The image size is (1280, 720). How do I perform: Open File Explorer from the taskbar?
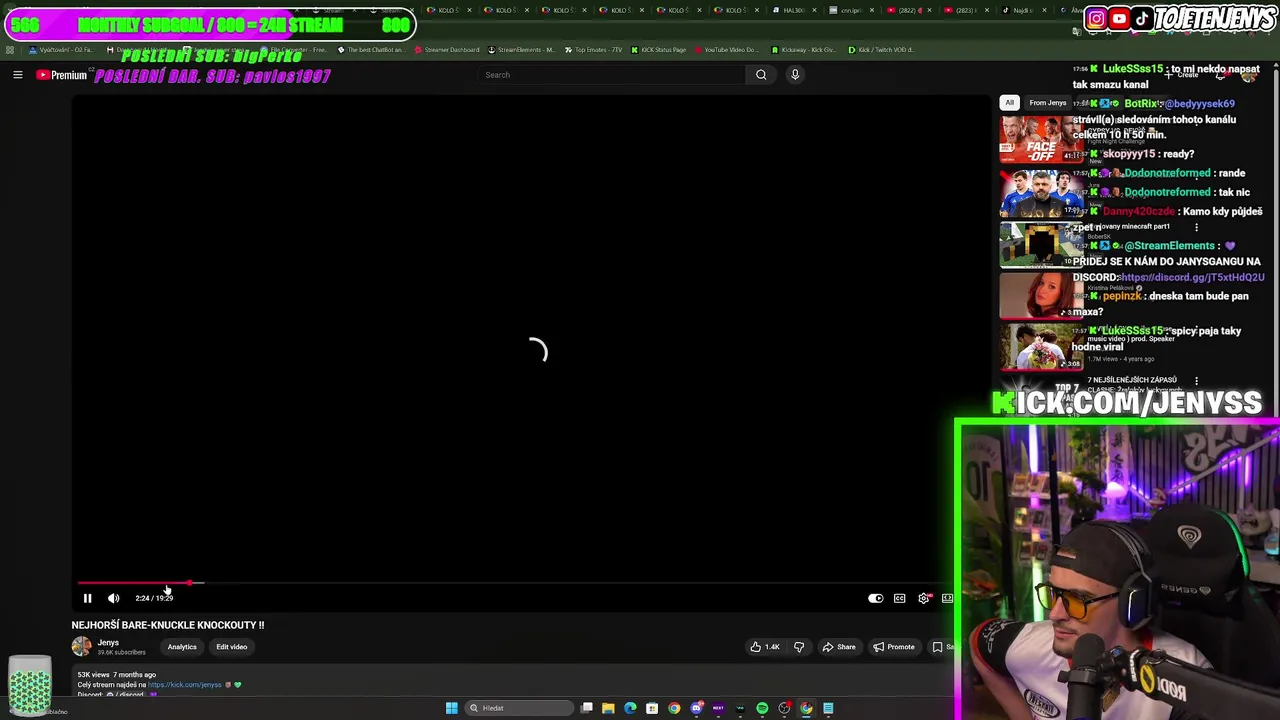607,708
